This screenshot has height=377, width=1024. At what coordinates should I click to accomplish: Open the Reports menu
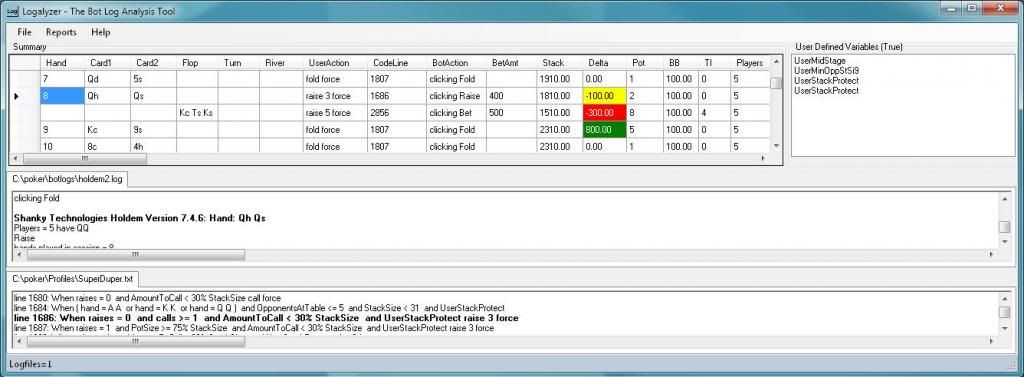click(x=61, y=32)
